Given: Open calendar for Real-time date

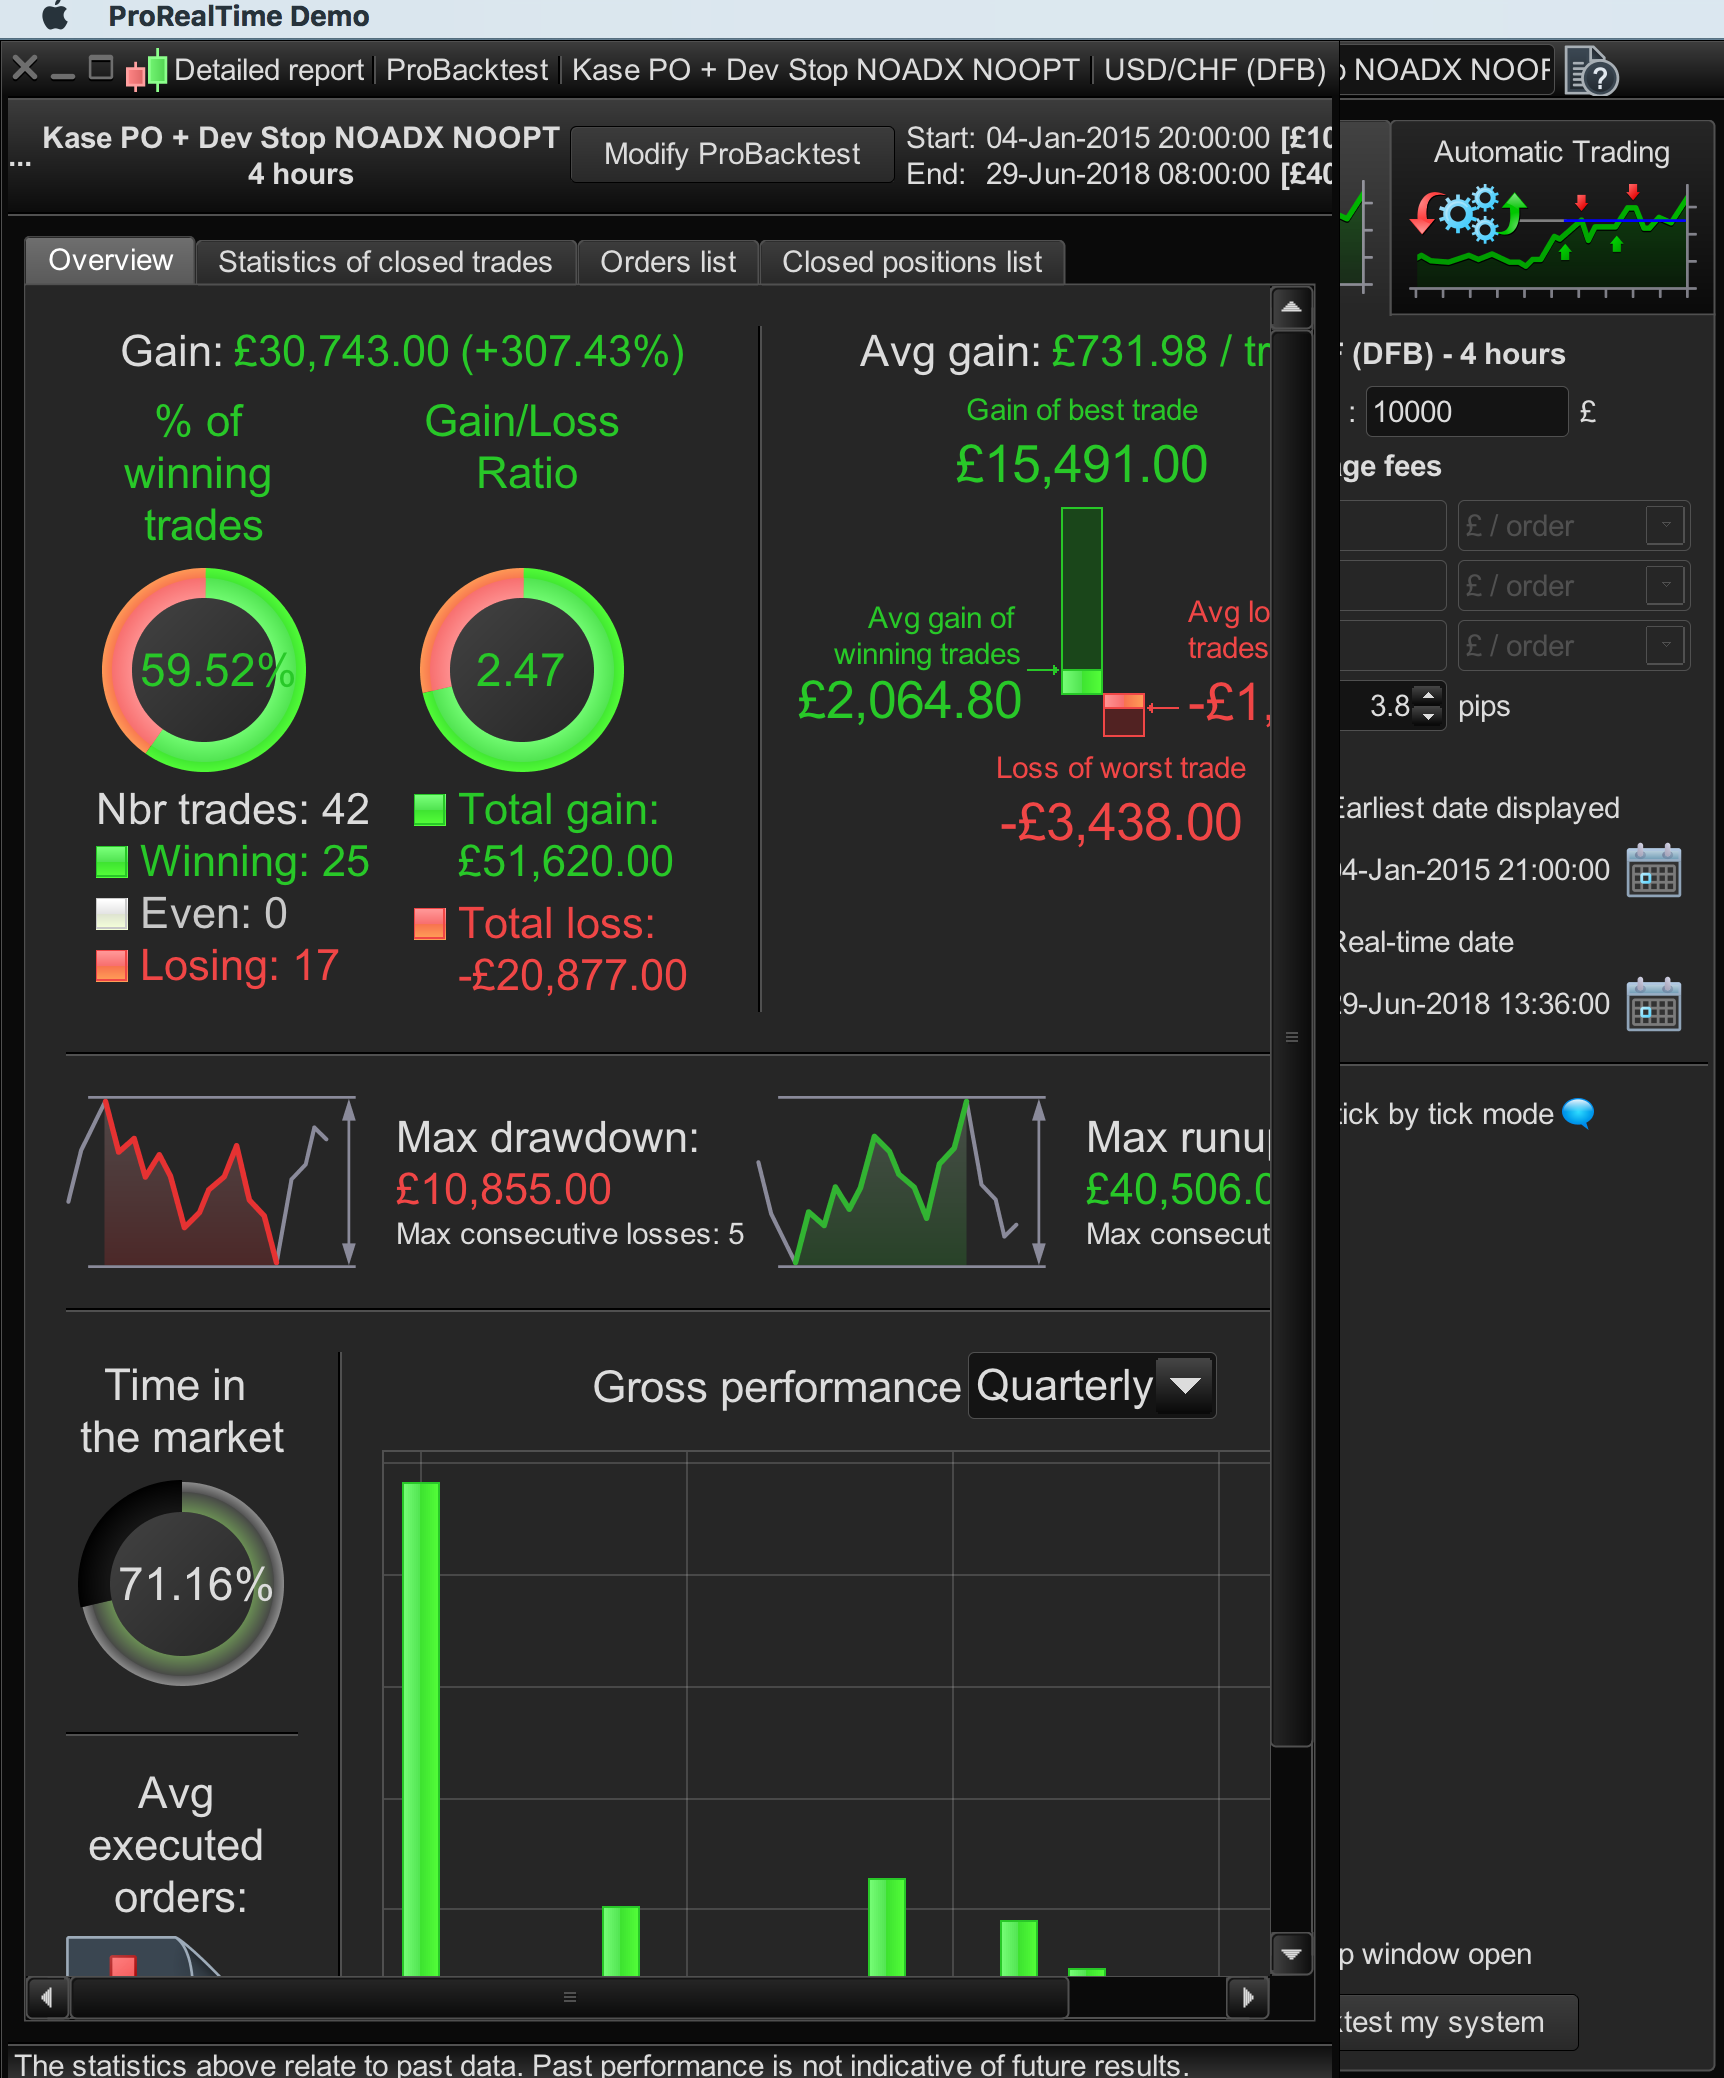Looking at the screenshot, I should point(1653,1004).
